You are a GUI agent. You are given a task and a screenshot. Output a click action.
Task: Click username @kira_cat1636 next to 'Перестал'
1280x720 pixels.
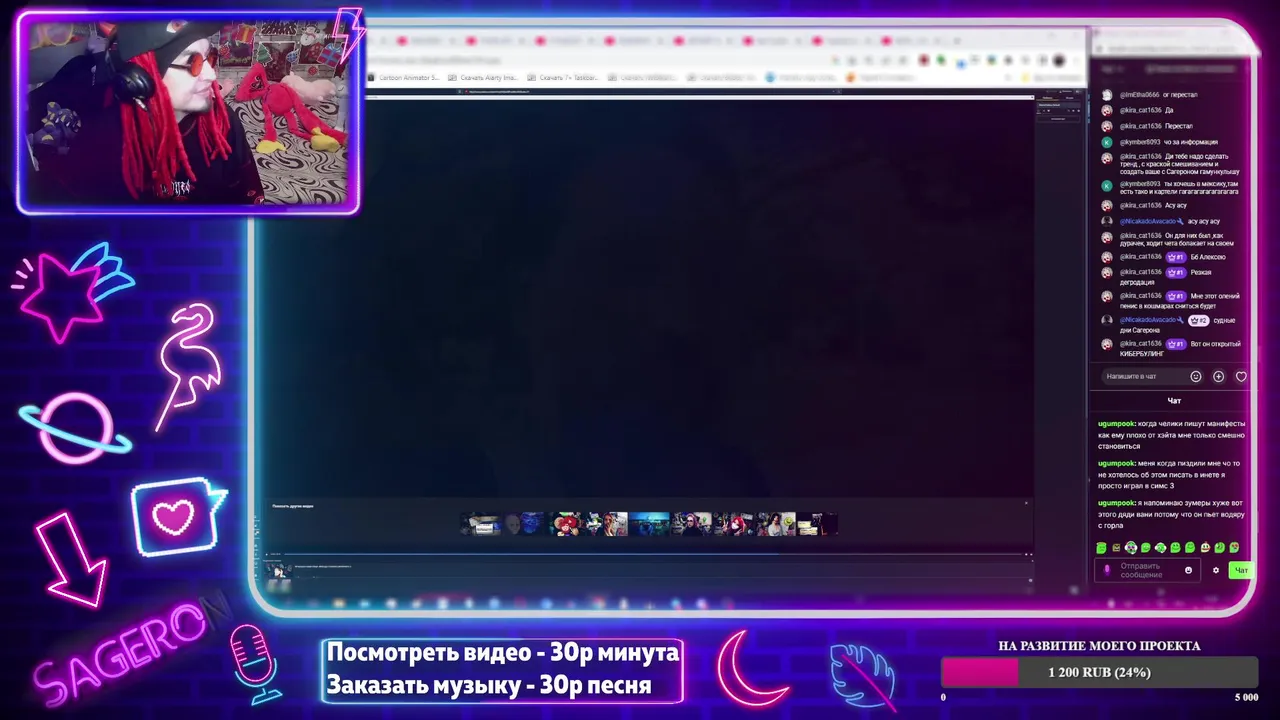(x=1140, y=126)
